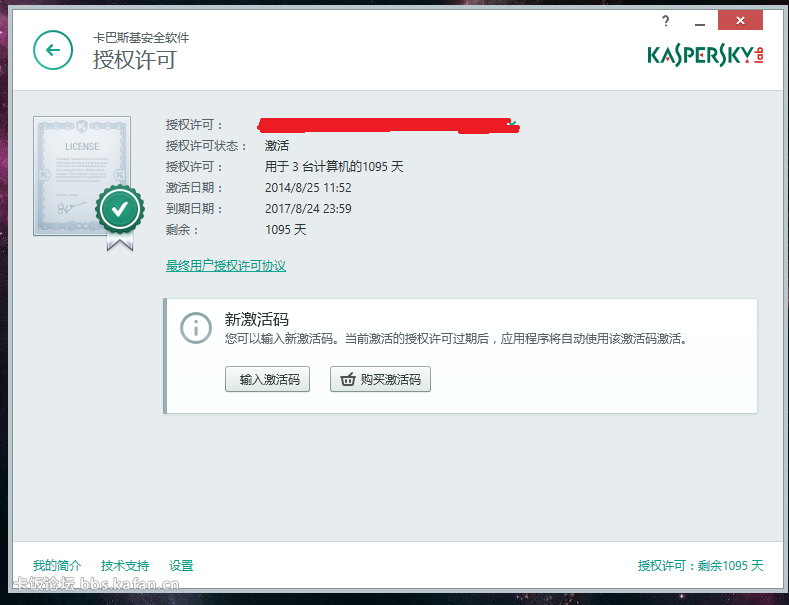Screen dimensions: 789x605
Task: Click the Kaspersky lab logo
Action: tap(705, 55)
